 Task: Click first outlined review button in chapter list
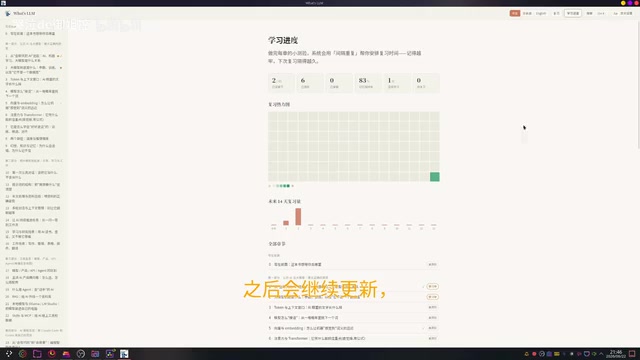click(433, 287)
